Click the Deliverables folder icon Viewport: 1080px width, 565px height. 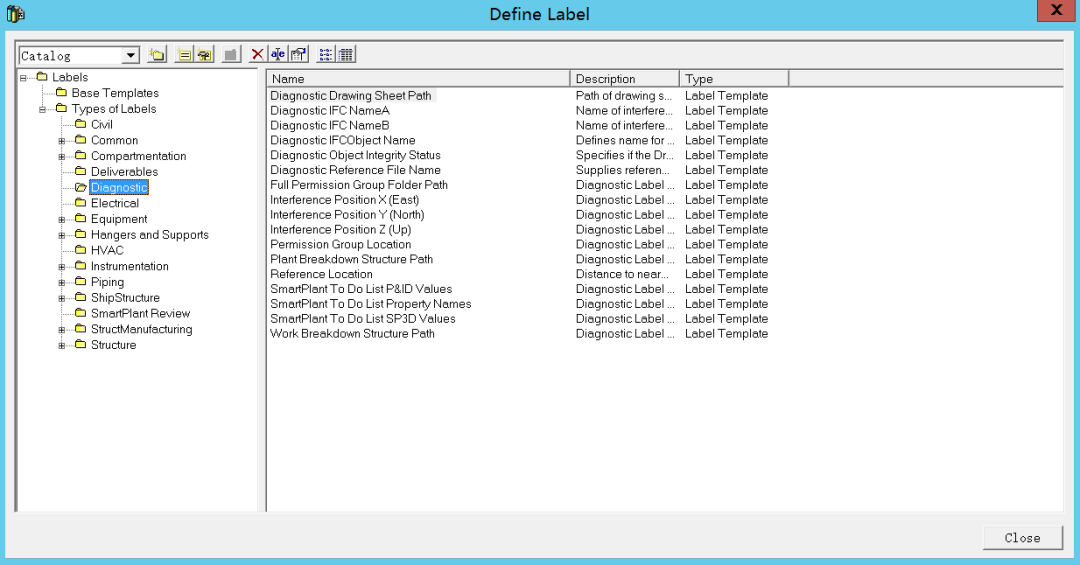(81, 171)
